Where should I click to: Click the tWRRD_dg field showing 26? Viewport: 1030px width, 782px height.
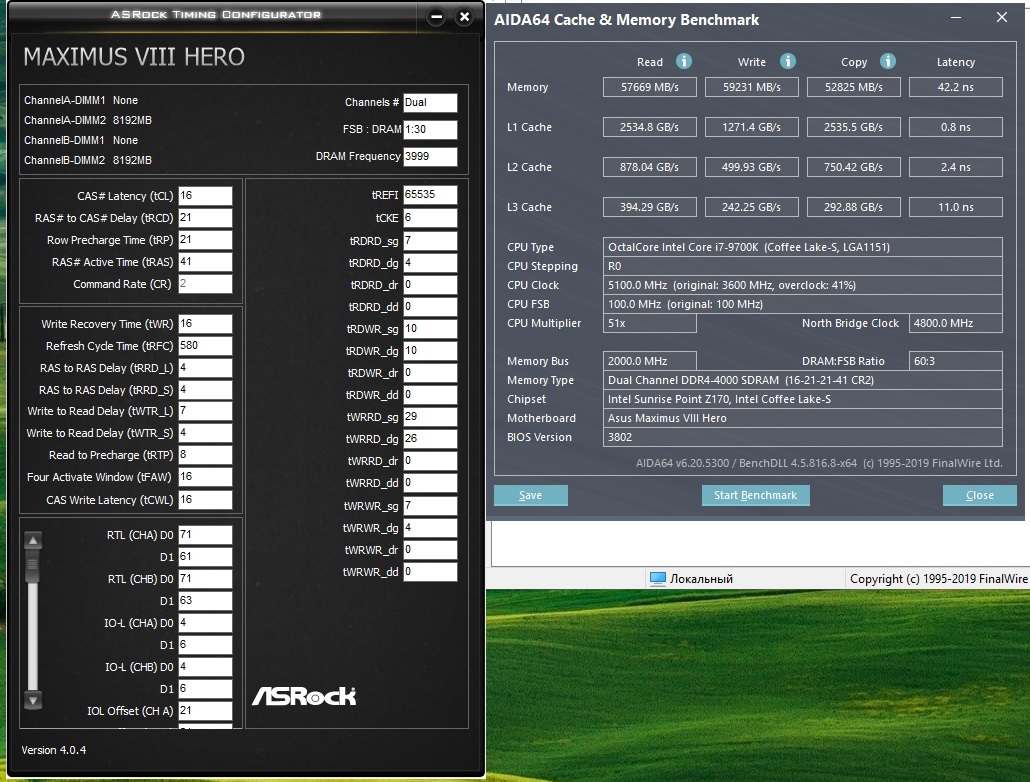pos(430,439)
